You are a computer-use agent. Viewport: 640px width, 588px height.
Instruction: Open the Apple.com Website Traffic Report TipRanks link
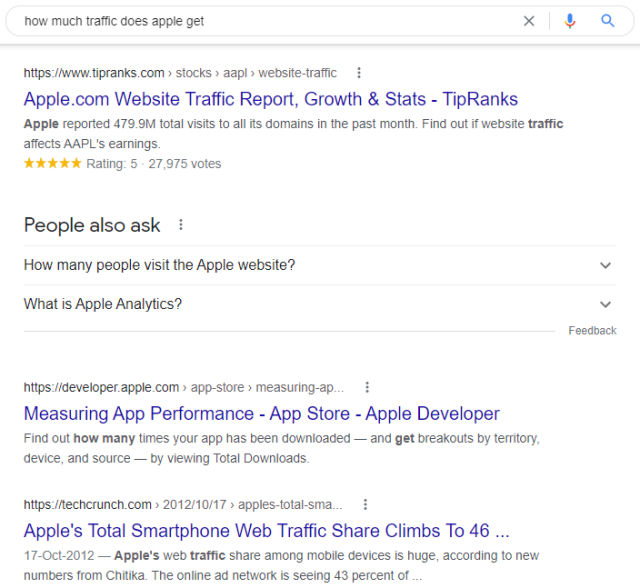tap(271, 99)
